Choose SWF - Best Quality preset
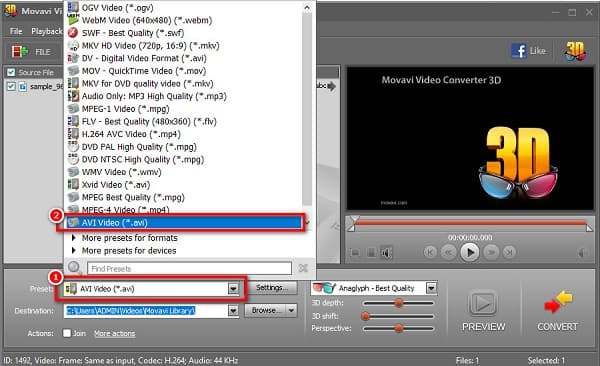The image size is (600, 366). 133,33
